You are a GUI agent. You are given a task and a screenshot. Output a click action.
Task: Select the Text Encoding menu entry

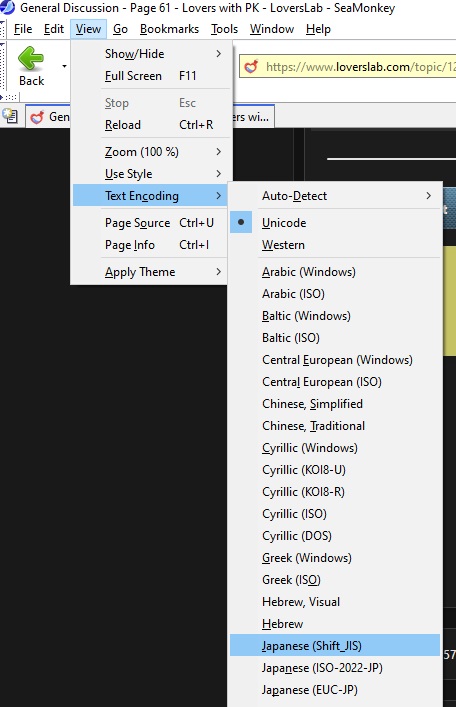pos(151,196)
